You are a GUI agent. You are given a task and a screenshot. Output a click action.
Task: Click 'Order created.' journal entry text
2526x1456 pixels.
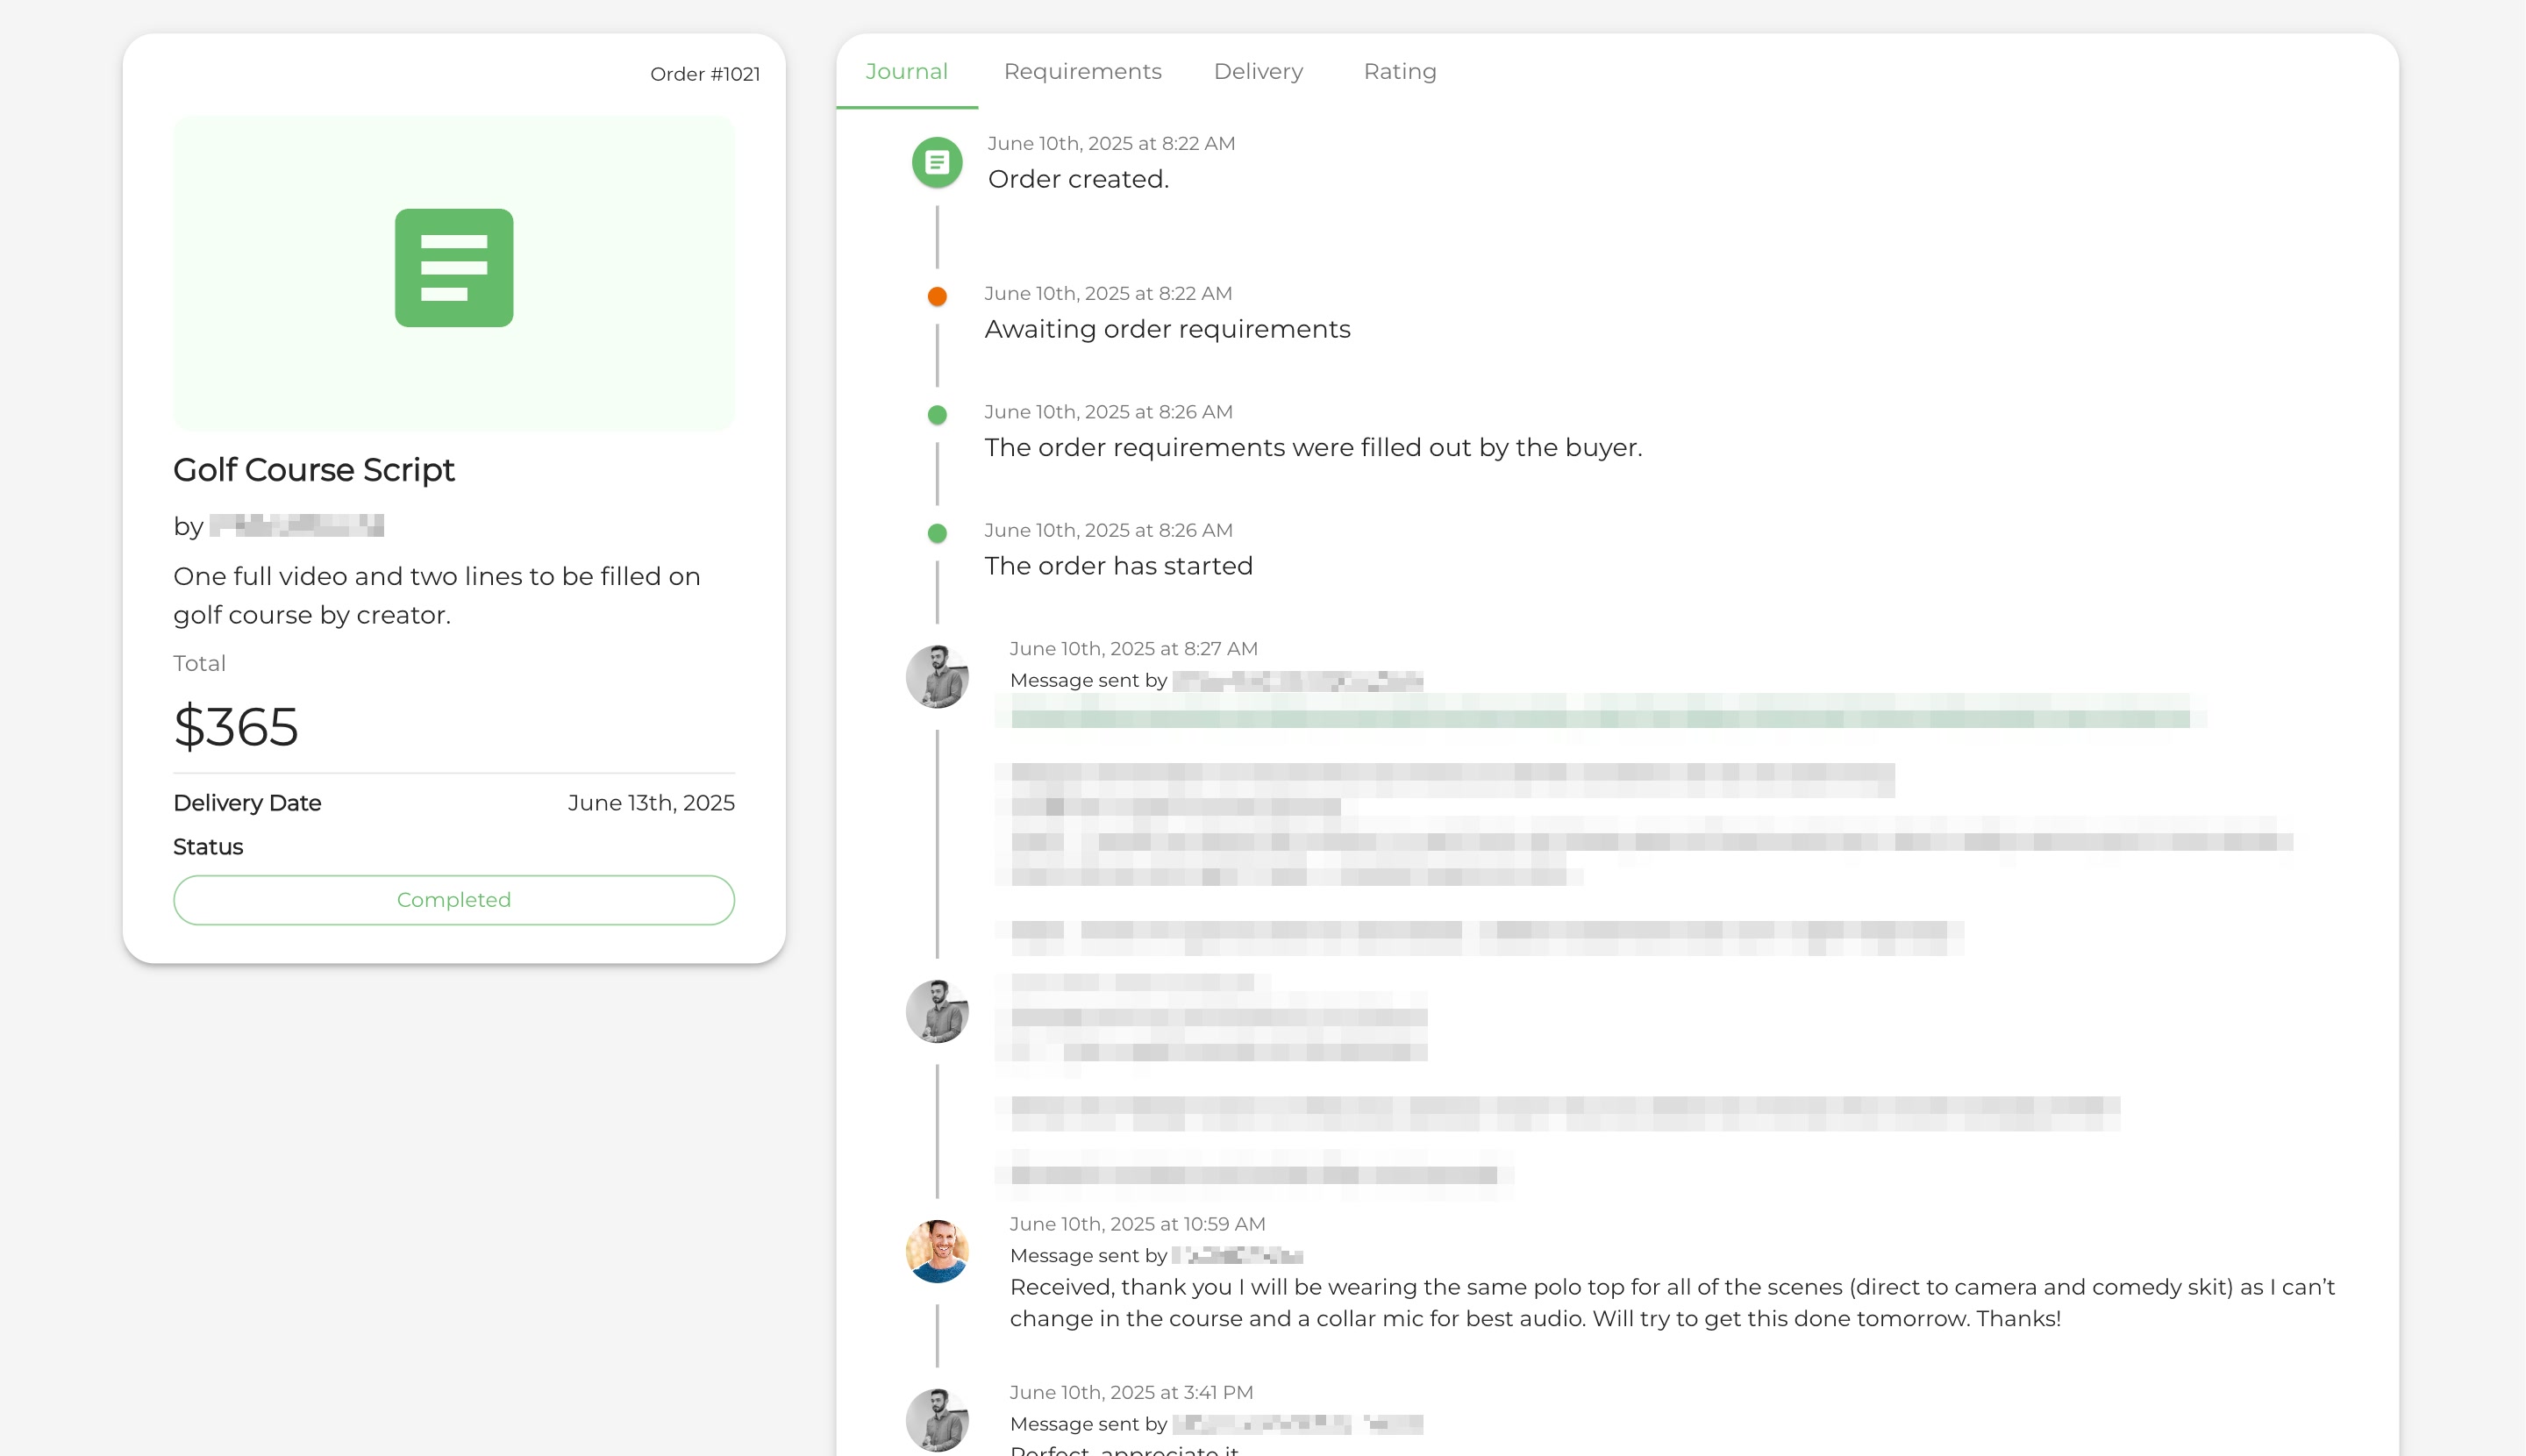pyautogui.click(x=1078, y=179)
